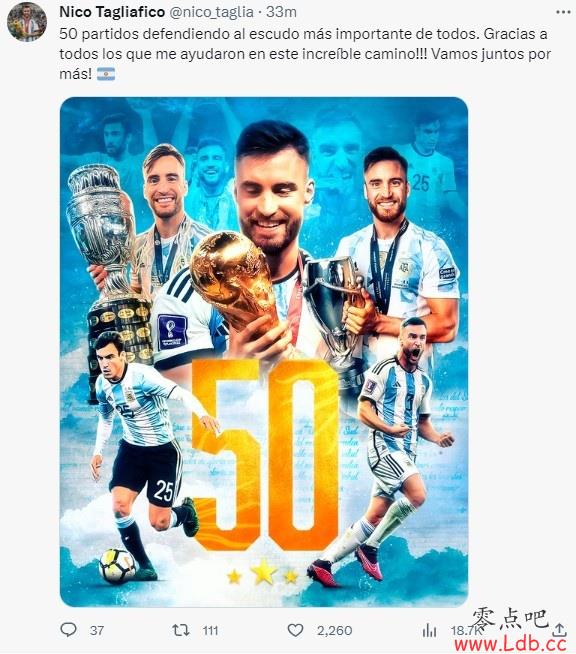Click the three gold stars in poster
Viewport: 576px width, 654px height.
263,574
